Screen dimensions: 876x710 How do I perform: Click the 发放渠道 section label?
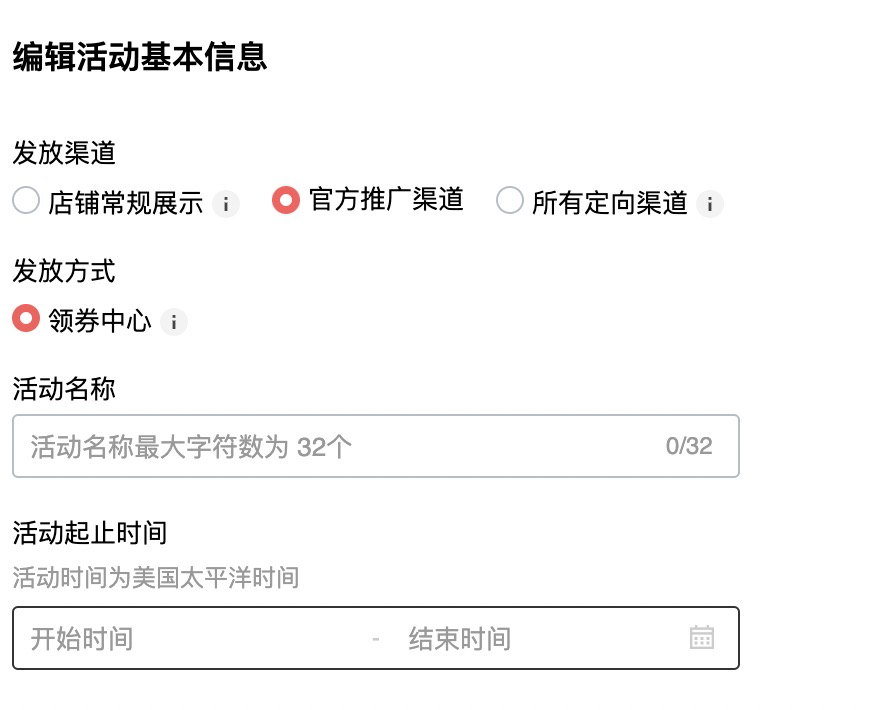(x=62, y=153)
